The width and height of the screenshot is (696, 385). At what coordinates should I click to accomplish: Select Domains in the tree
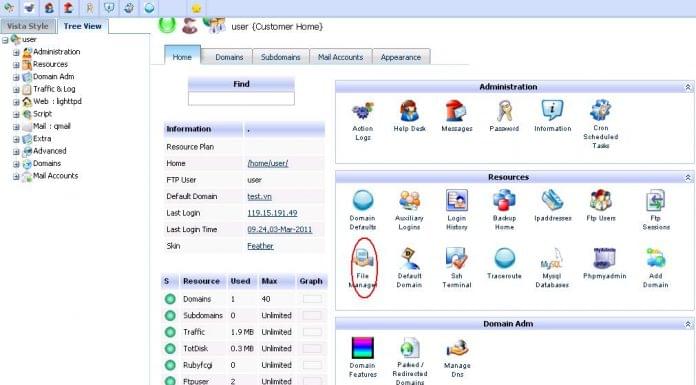pyautogui.click(x=47, y=163)
